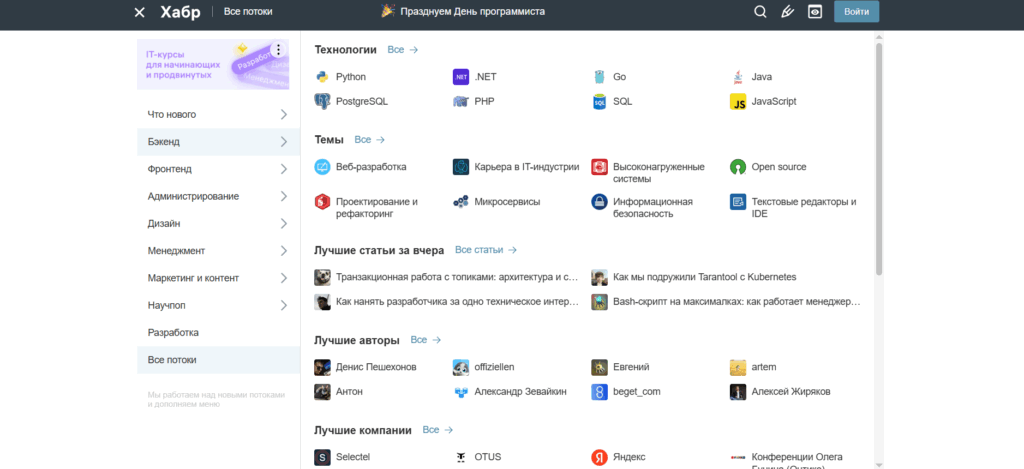Open the Yandex company icon

click(x=599, y=457)
